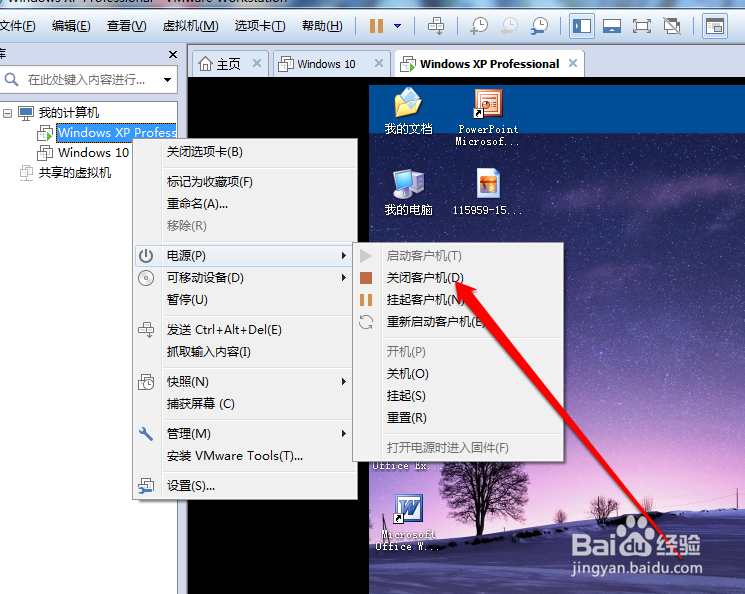Close the library panel with the X
Image resolution: width=745 pixels, height=594 pixels.
coord(173,55)
